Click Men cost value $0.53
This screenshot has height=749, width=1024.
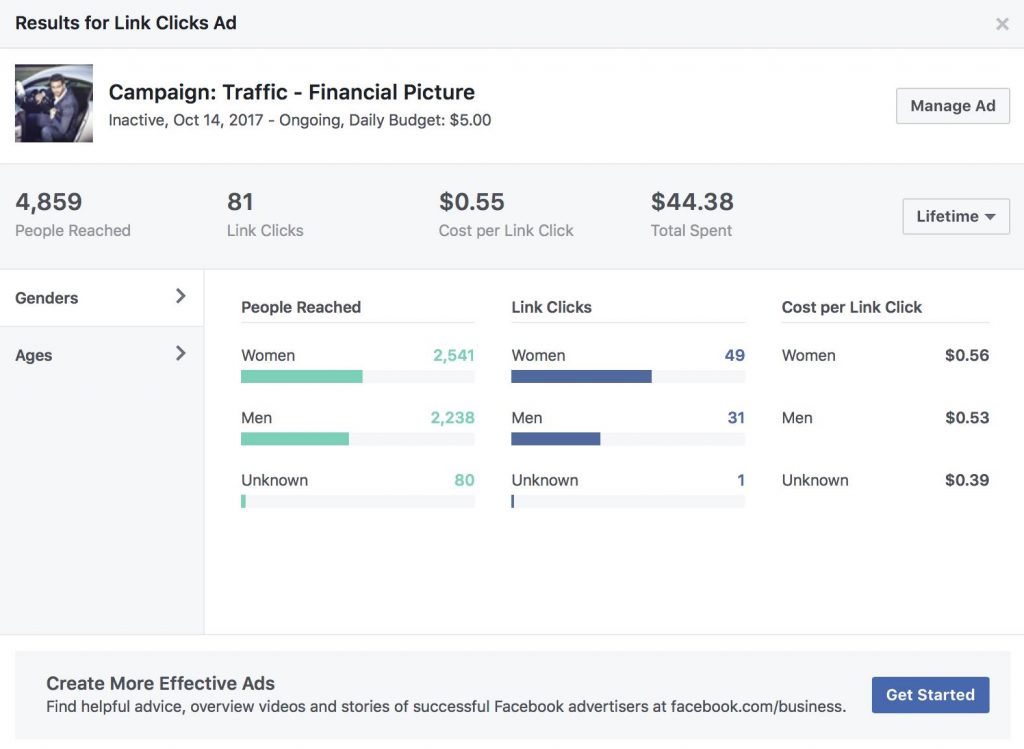(x=967, y=418)
